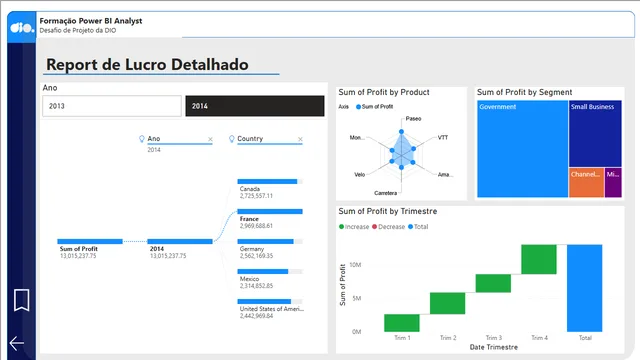Image resolution: width=640 pixels, height=360 pixels.
Task: Click the Paseo point on radar chart
Action: (x=401, y=132)
